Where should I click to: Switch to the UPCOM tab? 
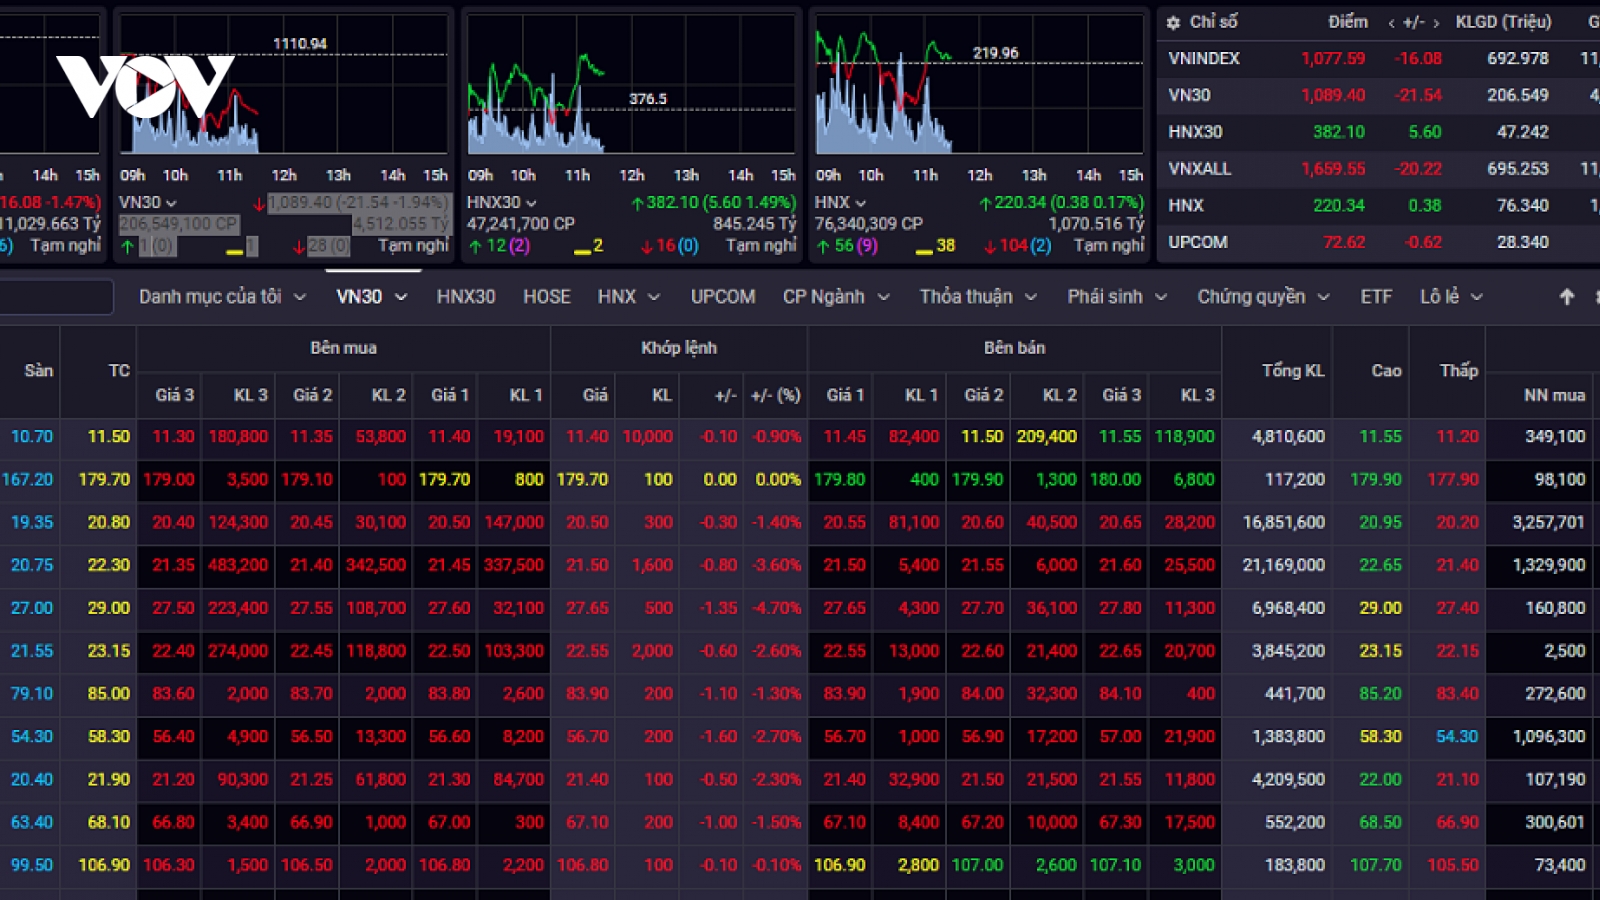click(723, 296)
